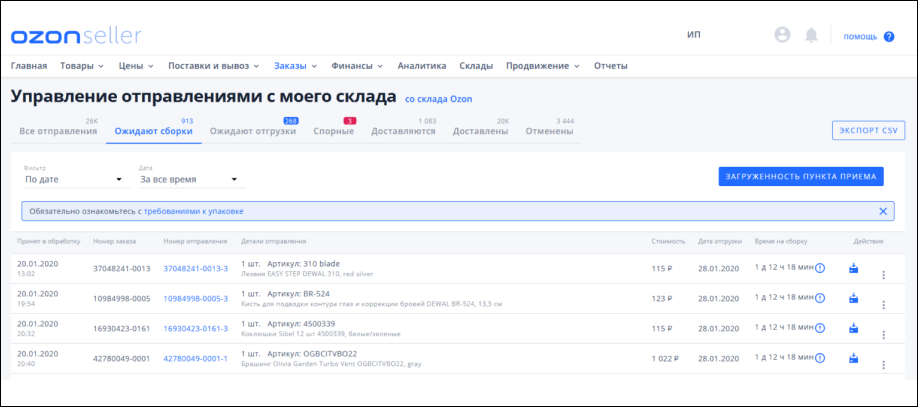Expand the Товары menu
This screenshot has width=918, height=407.
(82, 66)
